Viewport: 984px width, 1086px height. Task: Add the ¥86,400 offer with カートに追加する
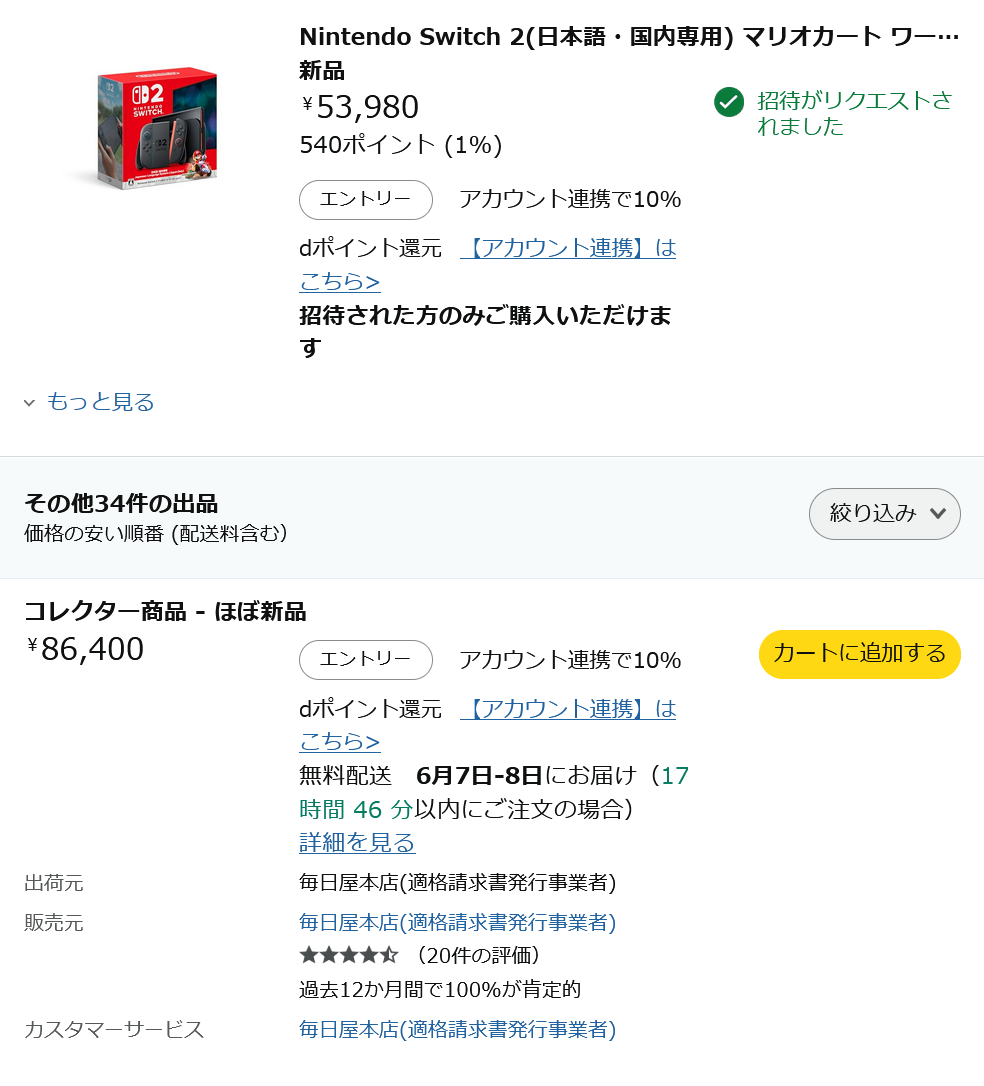pyautogui.click(x=859, y=654)
